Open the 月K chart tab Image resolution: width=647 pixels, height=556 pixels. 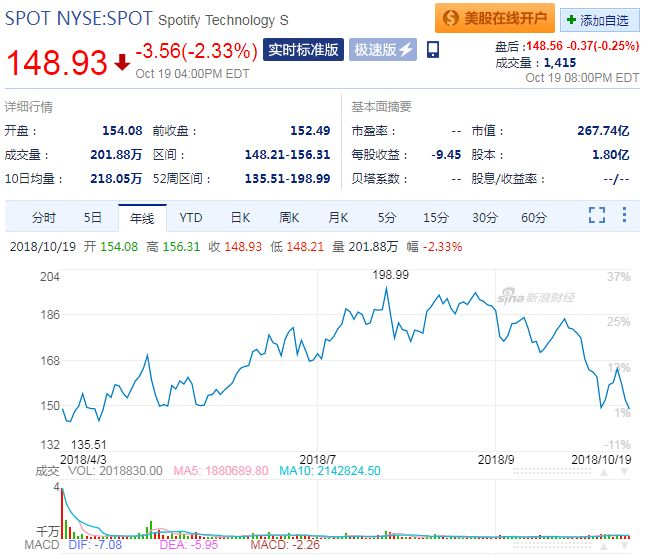(x=338, y=217)
